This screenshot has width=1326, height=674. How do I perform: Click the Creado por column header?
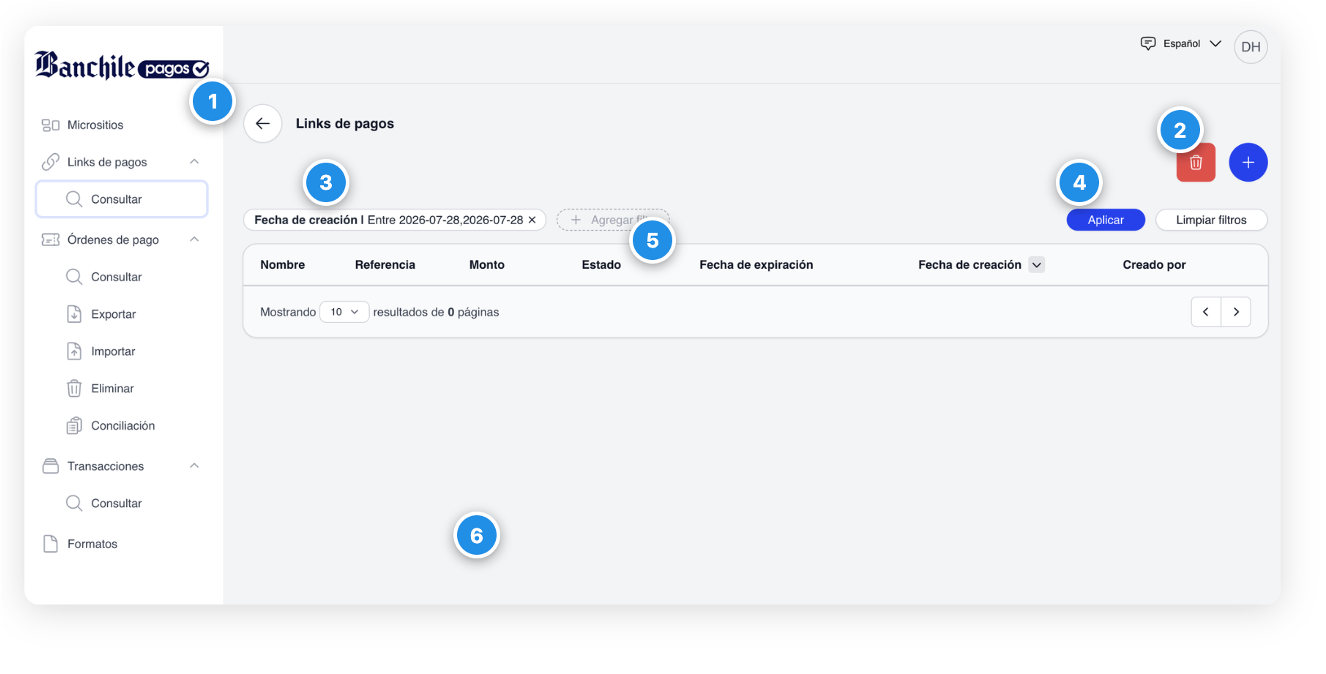1154,265
